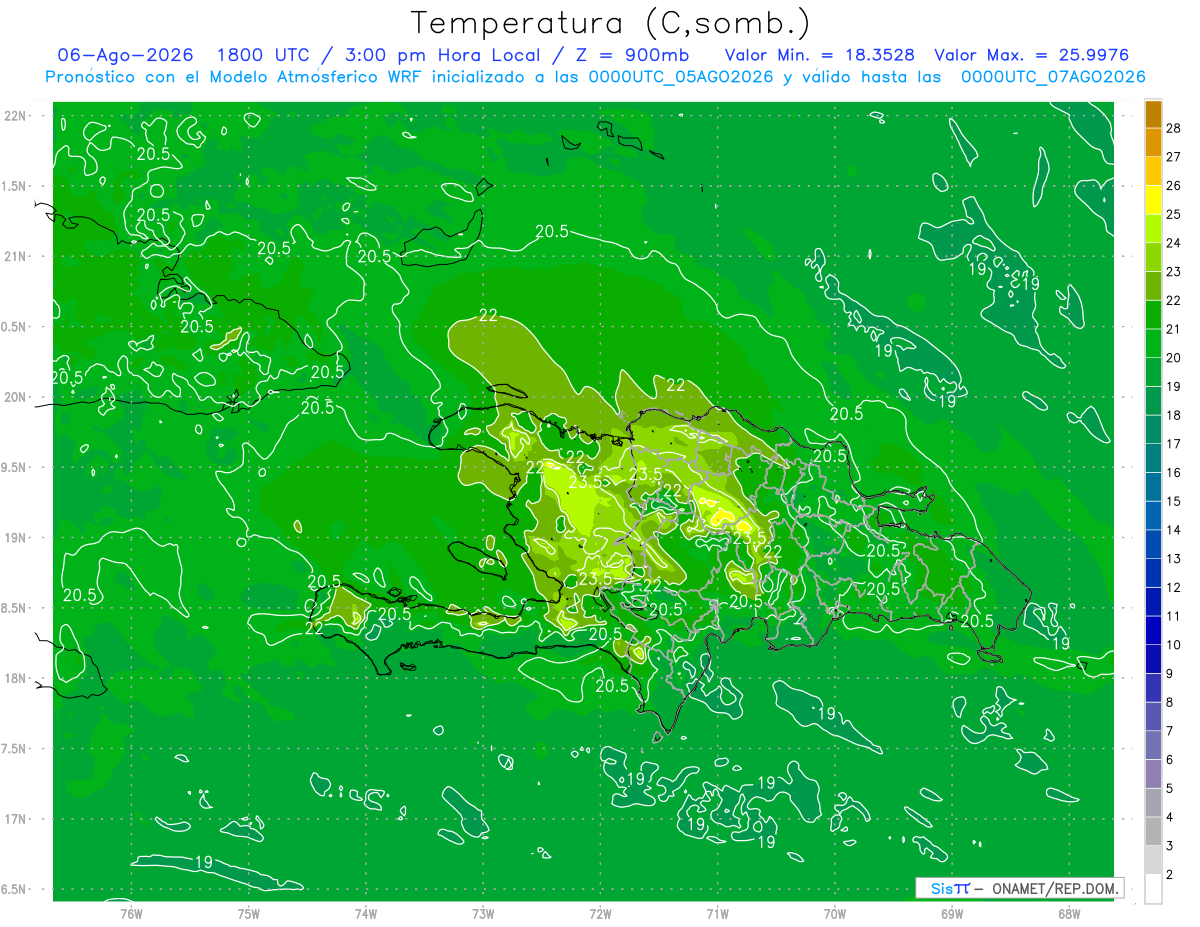Click the '72W' longitude axis label
1200x927 pixels.
coord(601,913)
